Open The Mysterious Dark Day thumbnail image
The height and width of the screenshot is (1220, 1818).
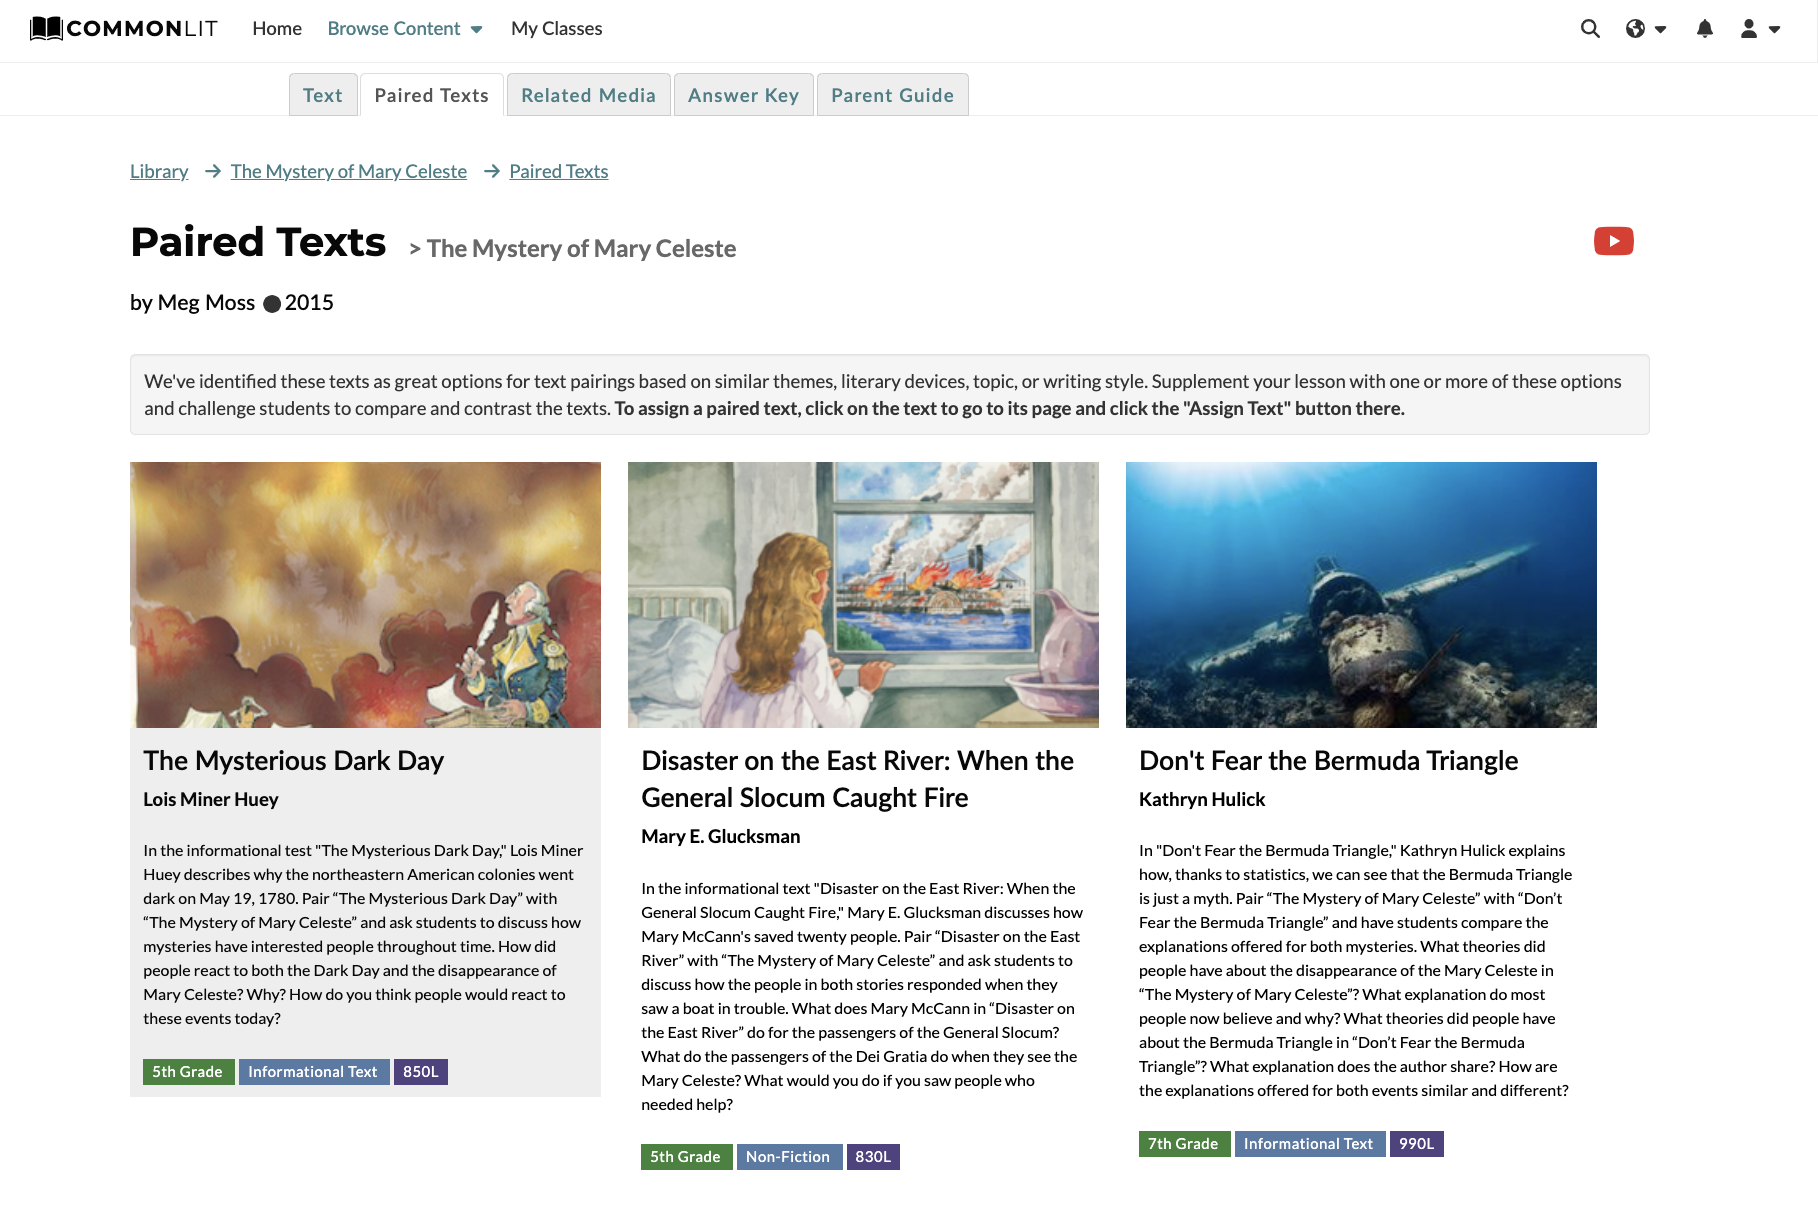(365, 595)
